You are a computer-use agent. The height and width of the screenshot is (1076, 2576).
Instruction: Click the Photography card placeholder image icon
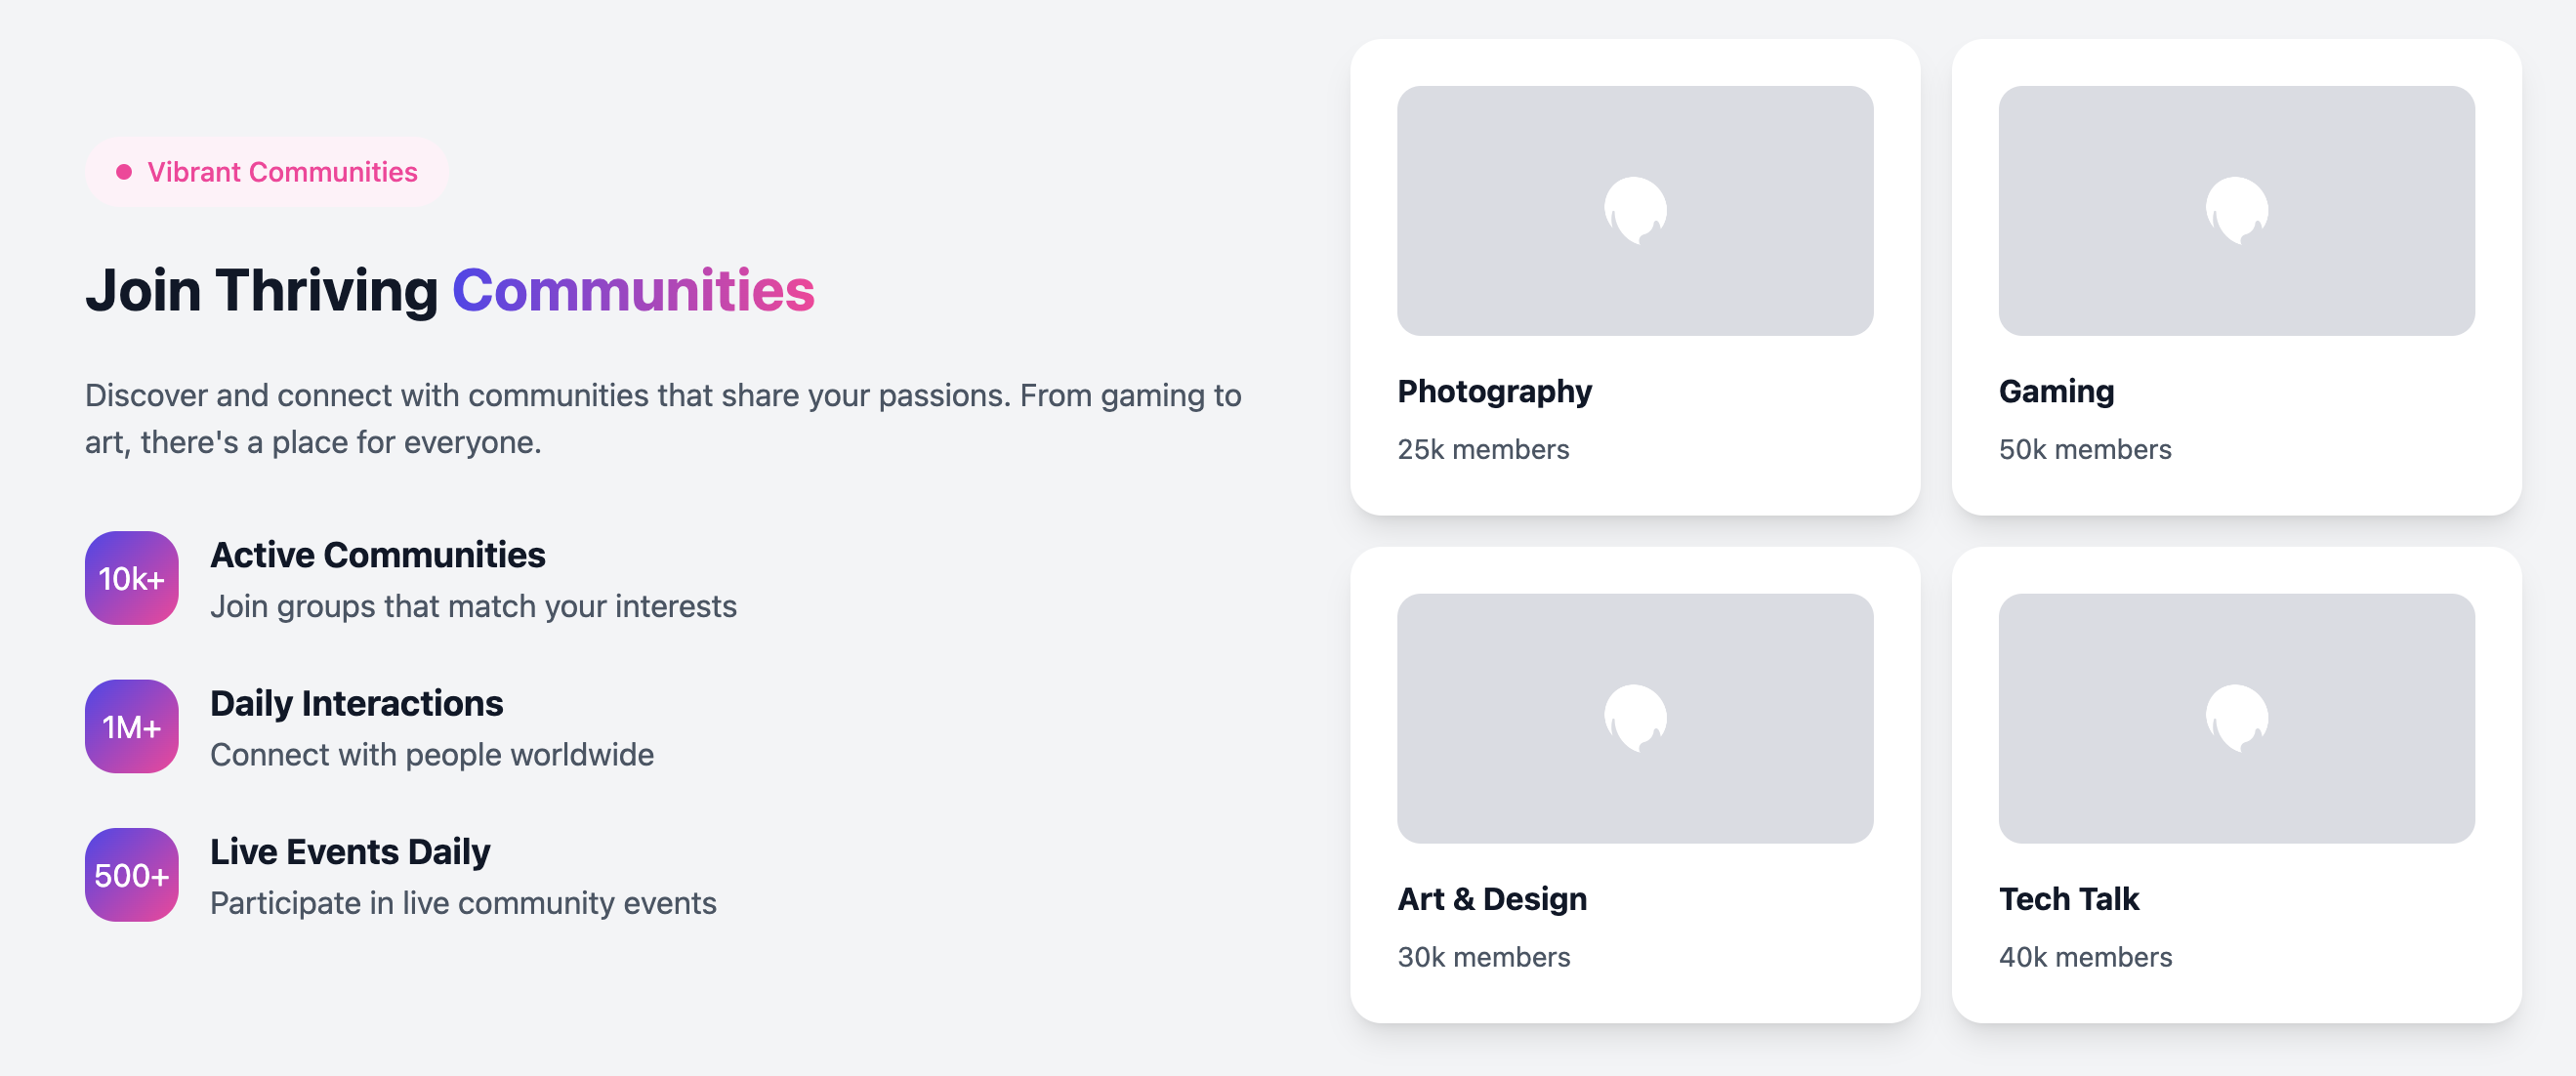coord(1635,211)
